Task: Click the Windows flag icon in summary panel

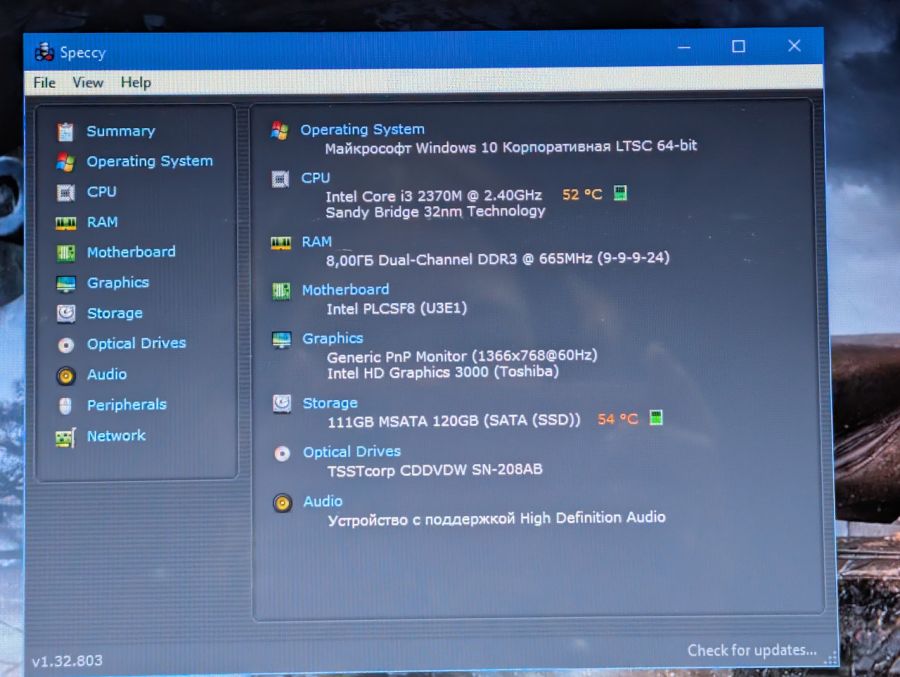Action: click(x=280, y=130)
